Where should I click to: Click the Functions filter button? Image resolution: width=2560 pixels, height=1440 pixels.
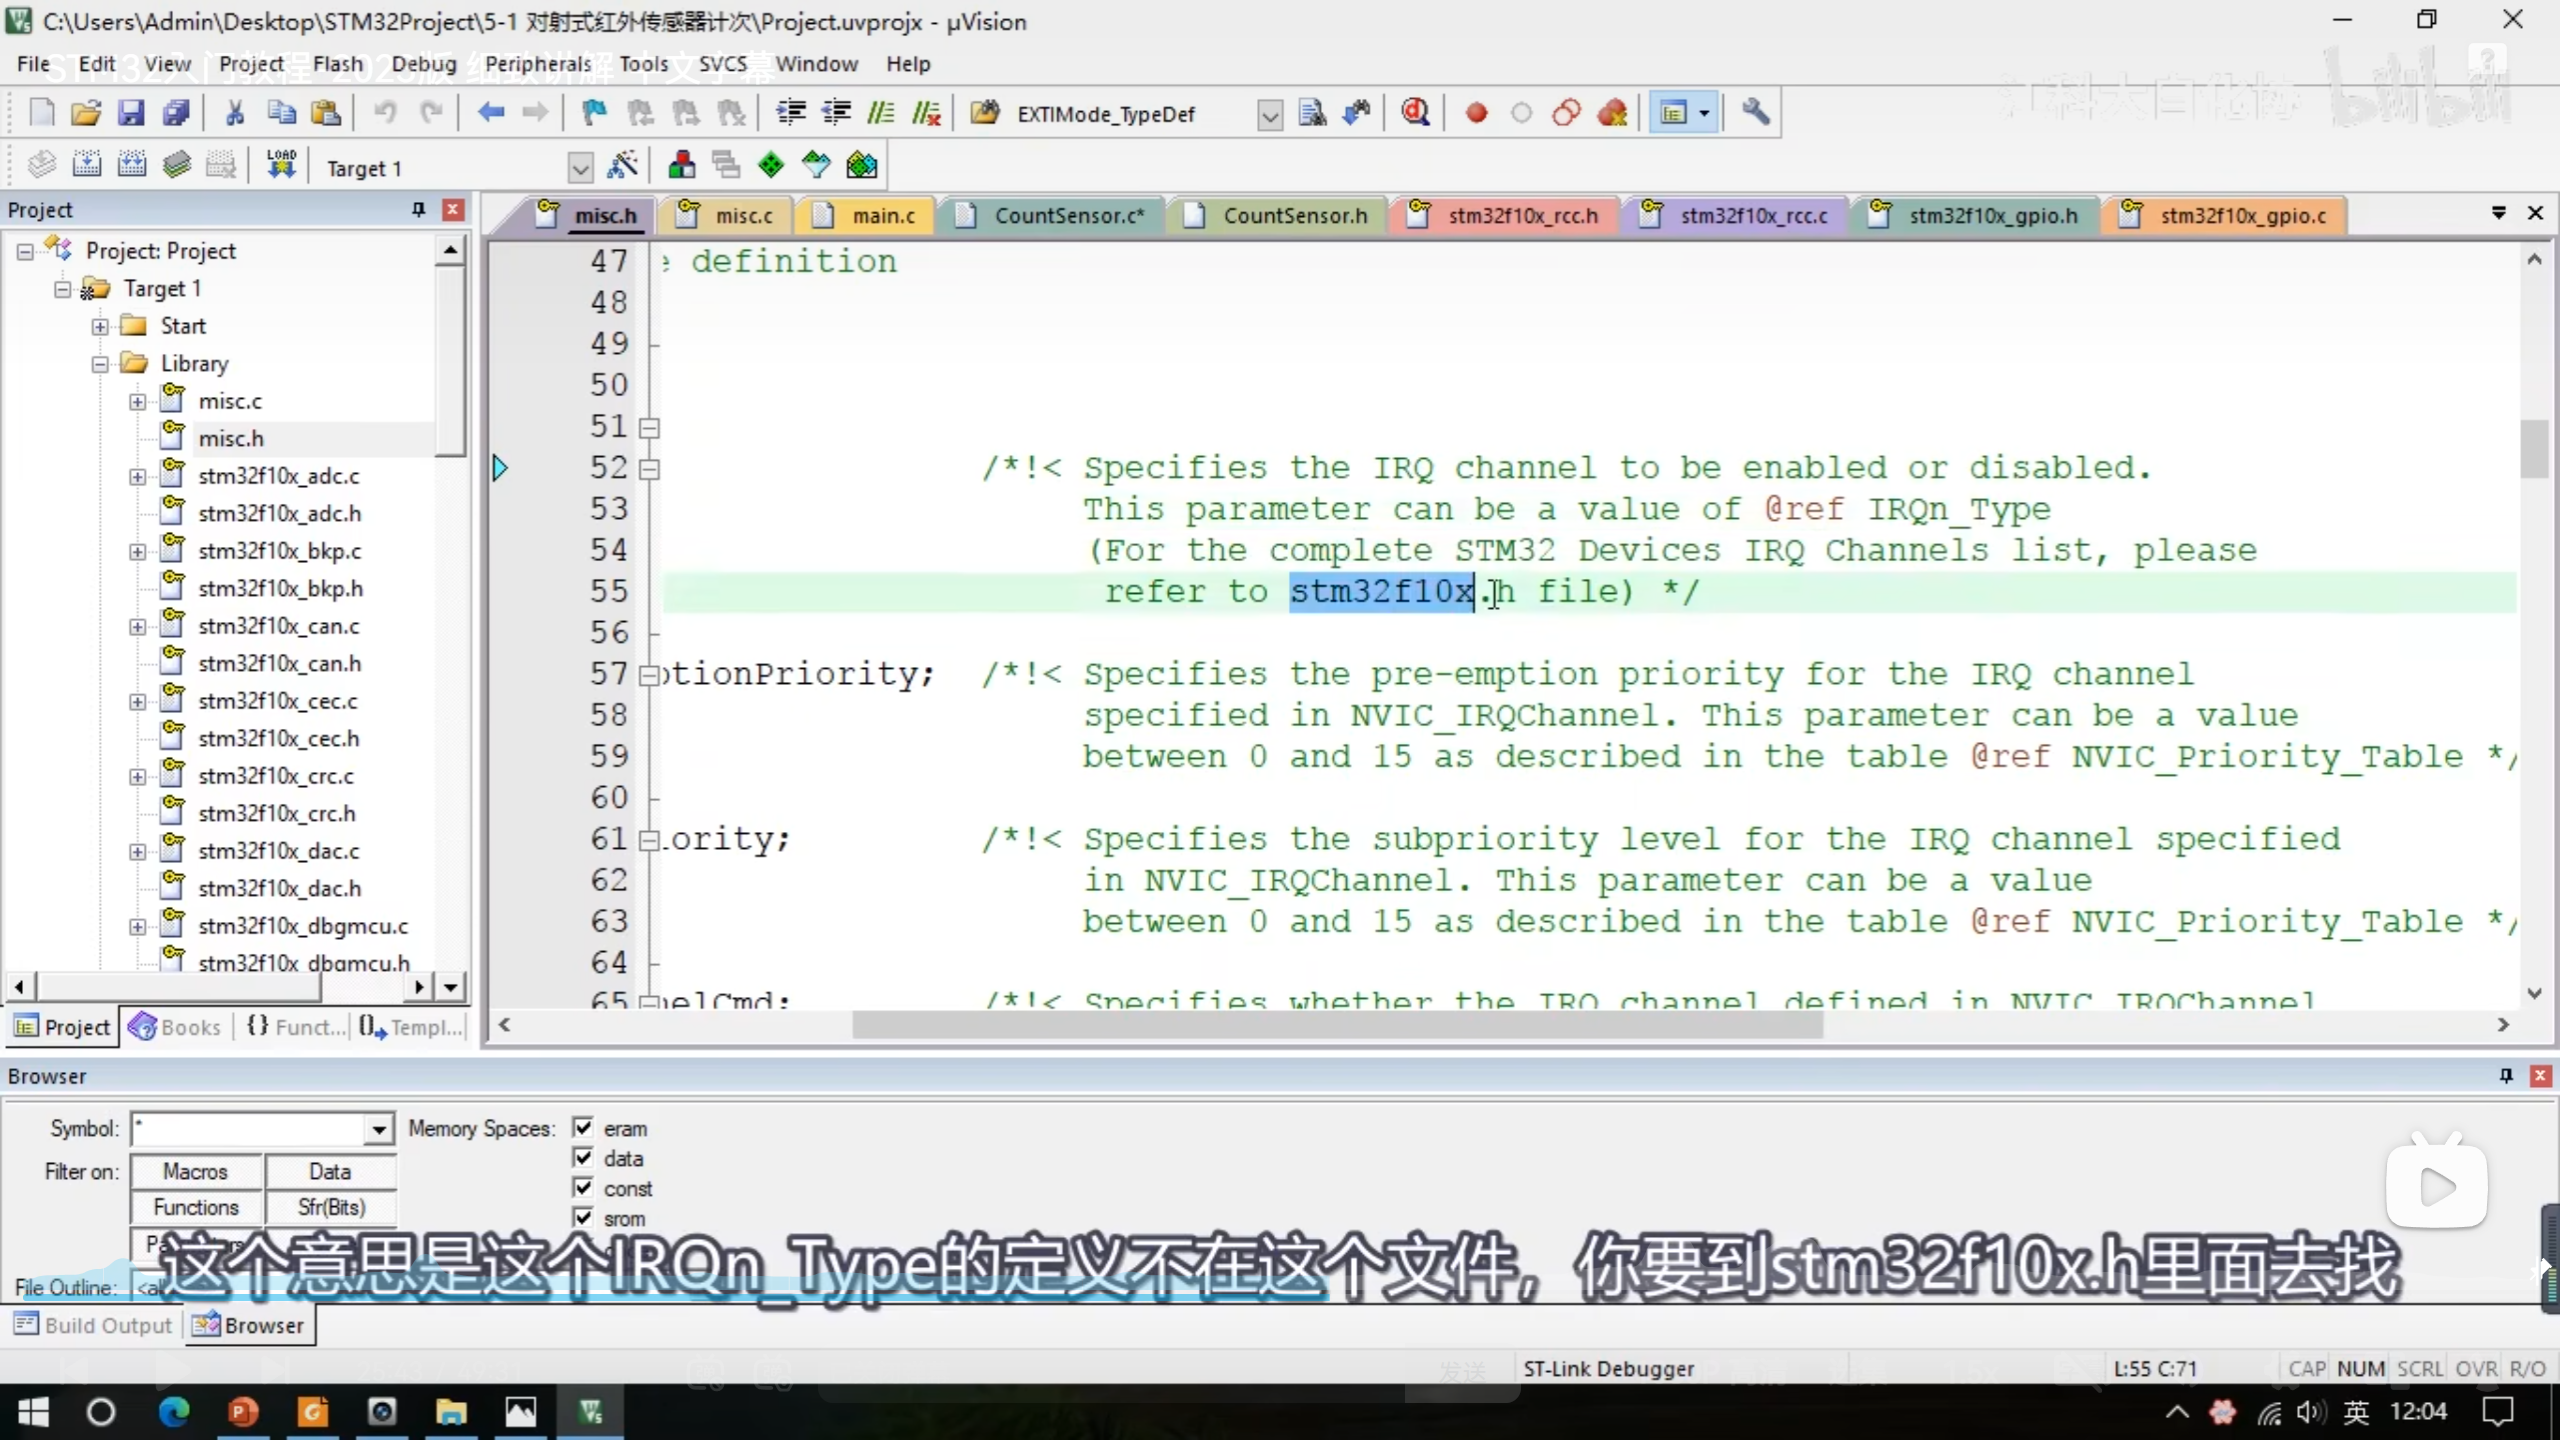[x=196, y=1207]
